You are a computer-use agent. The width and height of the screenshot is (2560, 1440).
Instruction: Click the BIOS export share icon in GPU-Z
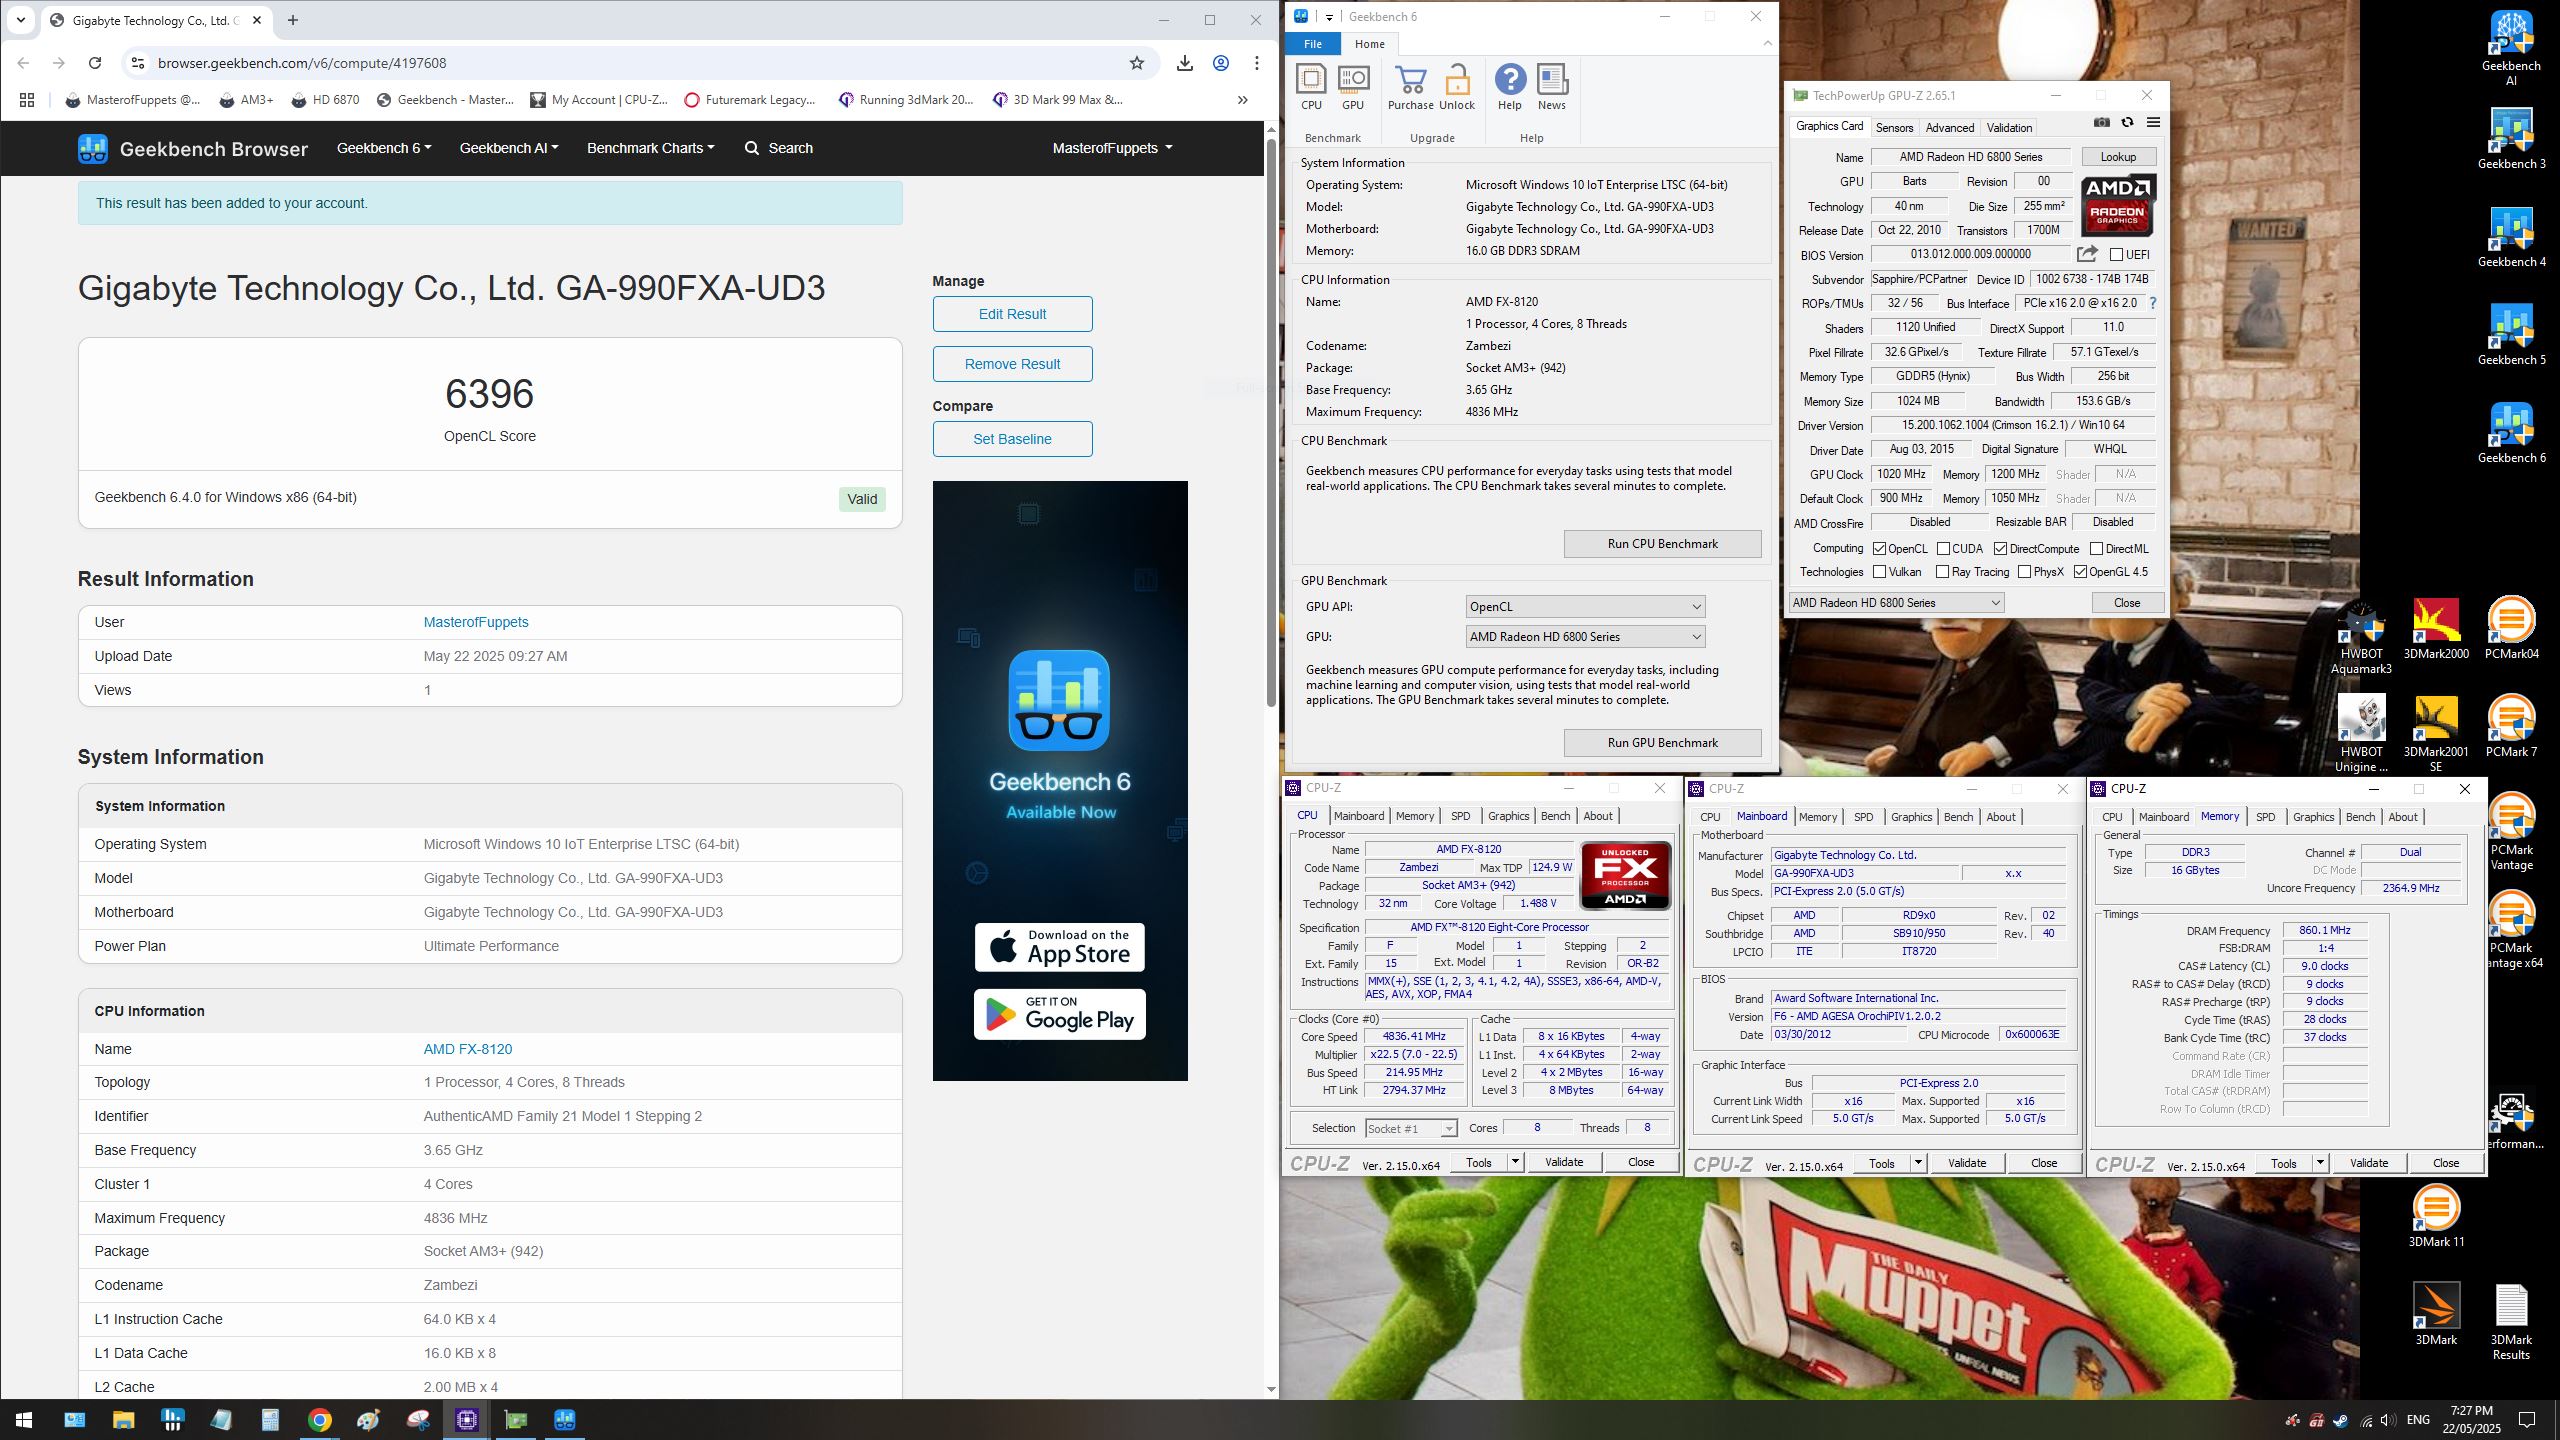2087,254
